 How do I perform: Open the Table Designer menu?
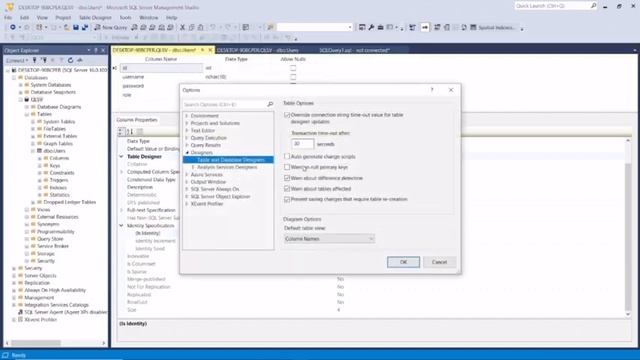95,18
